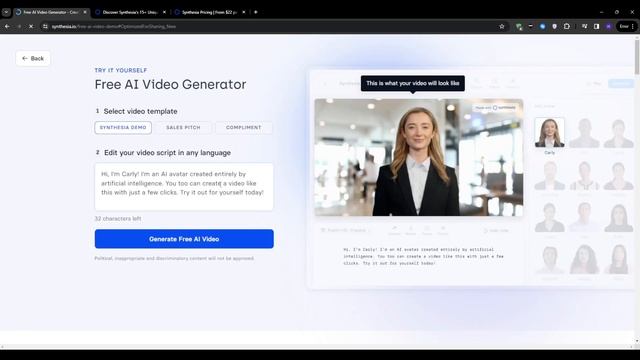Open the Extensions puzzle-piece menu

567,26
